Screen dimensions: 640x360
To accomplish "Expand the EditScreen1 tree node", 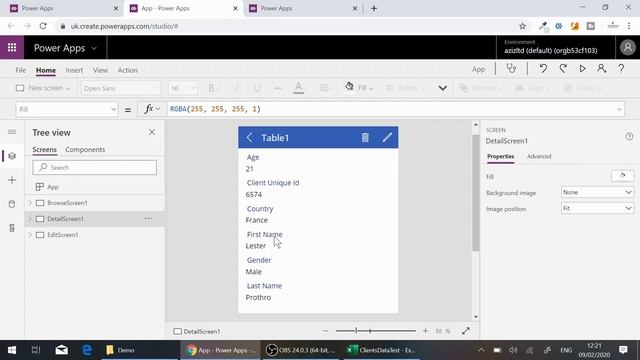I will click(x=30, y=235).
